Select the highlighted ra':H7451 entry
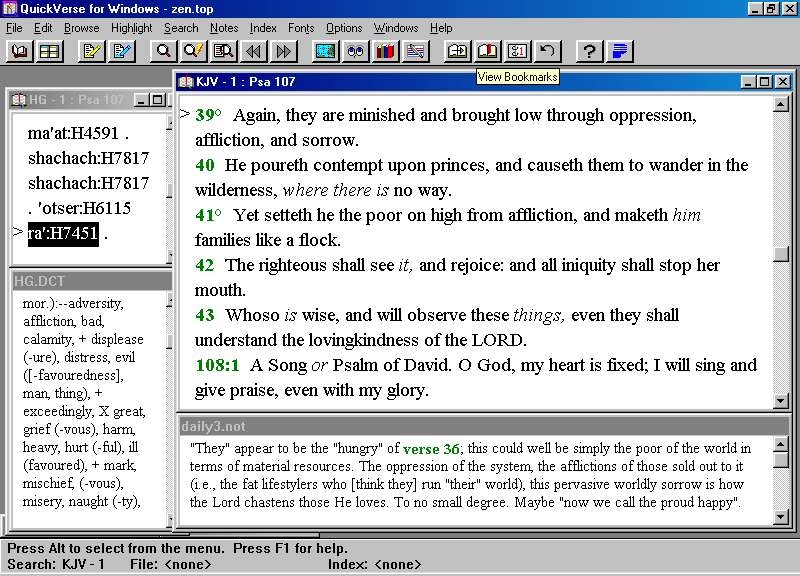800x576 pixels. point(63,234)
